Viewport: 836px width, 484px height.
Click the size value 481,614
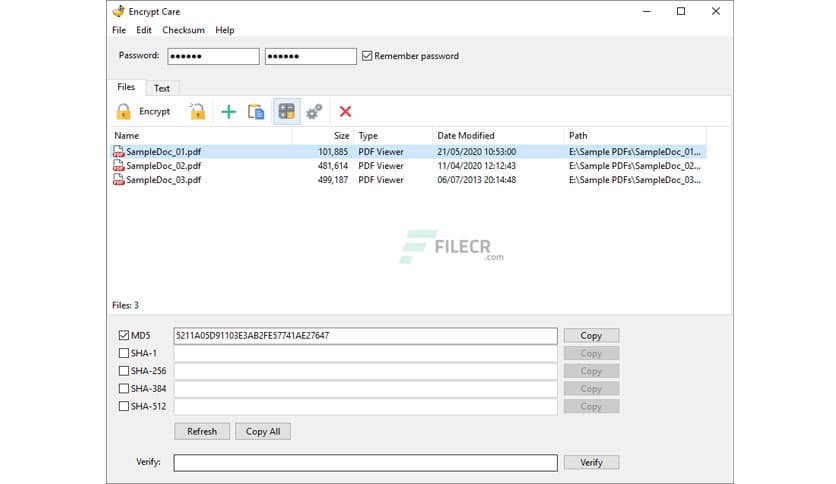[333, 166]
